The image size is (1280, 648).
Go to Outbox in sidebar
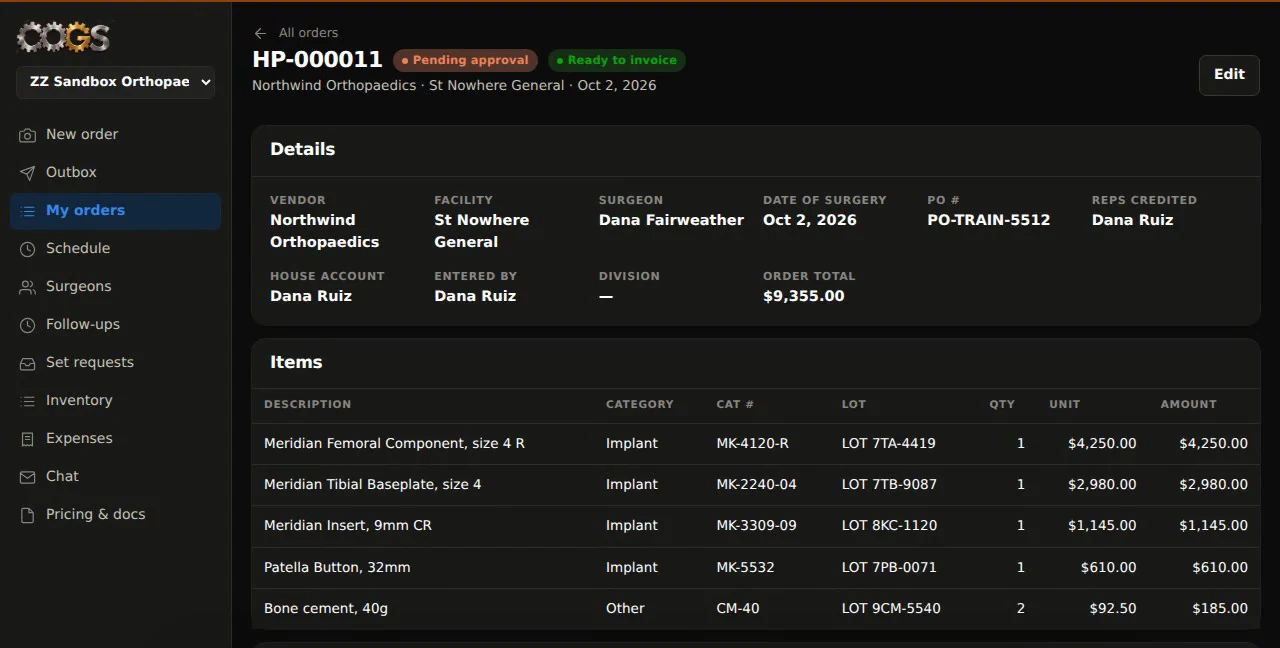click(116, 172)
